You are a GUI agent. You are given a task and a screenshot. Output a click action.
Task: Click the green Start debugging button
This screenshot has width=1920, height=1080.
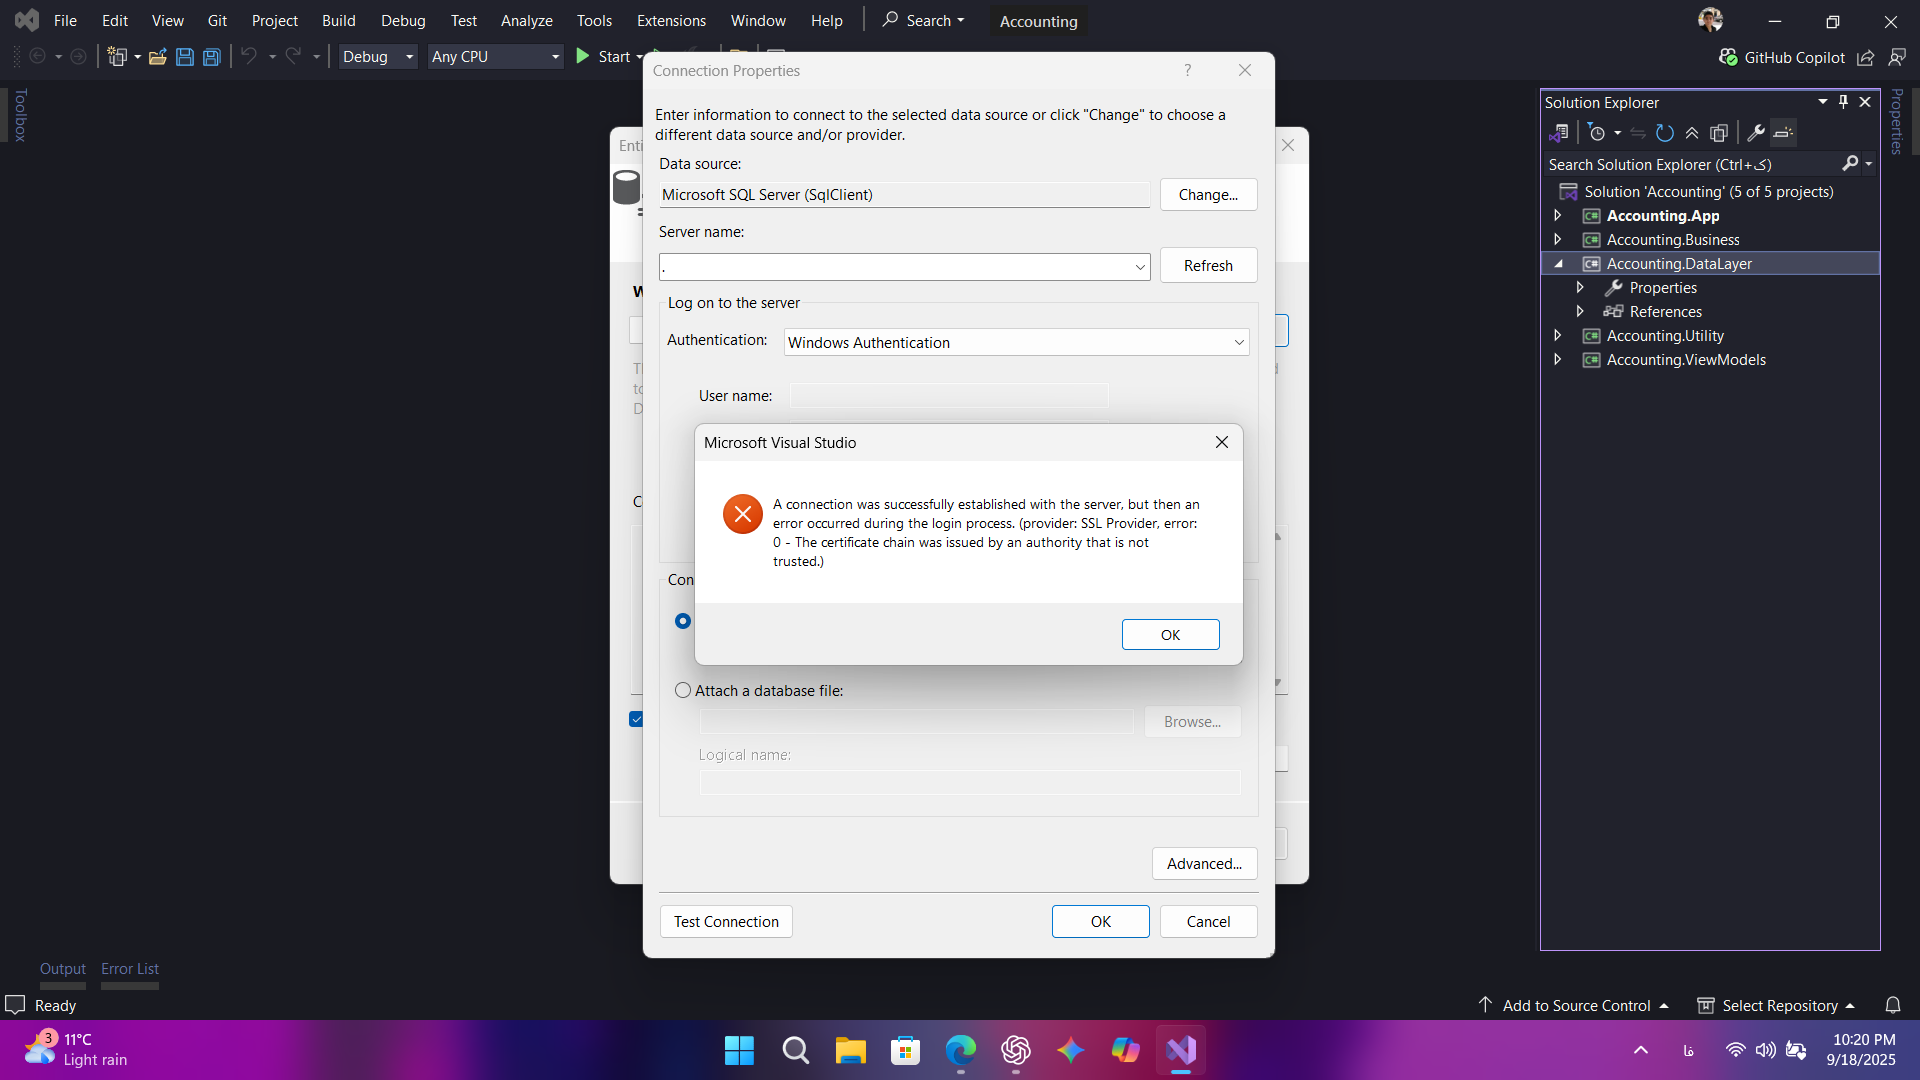point(604,57)
